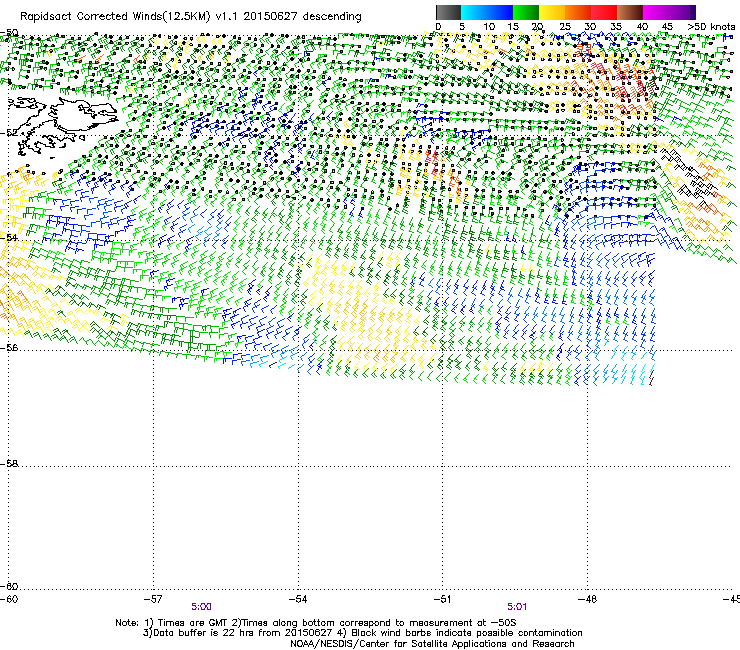
Task: Click the note line starting 'Note: 1) Times are GMT'
Action: [317, 623]
